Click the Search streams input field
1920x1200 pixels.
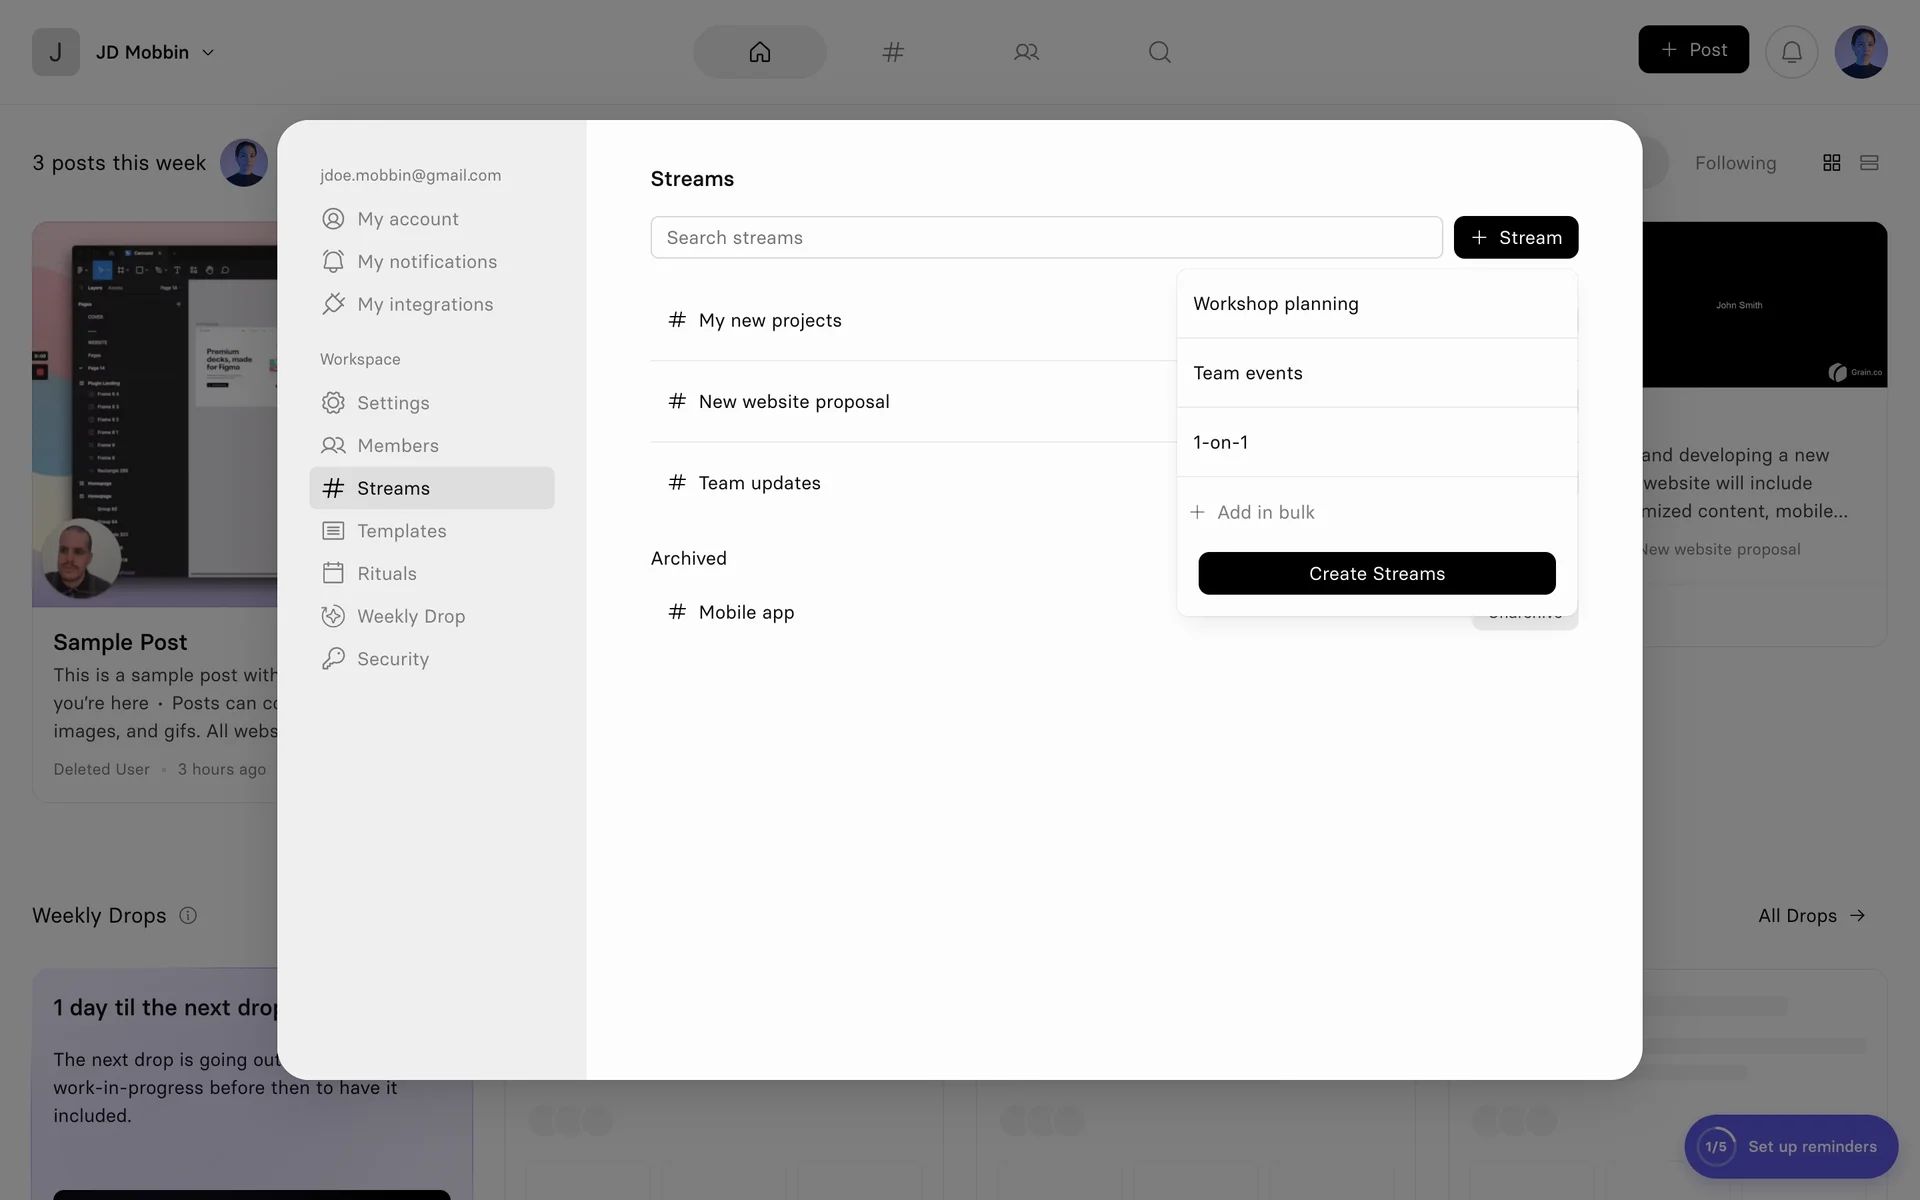1045,237
